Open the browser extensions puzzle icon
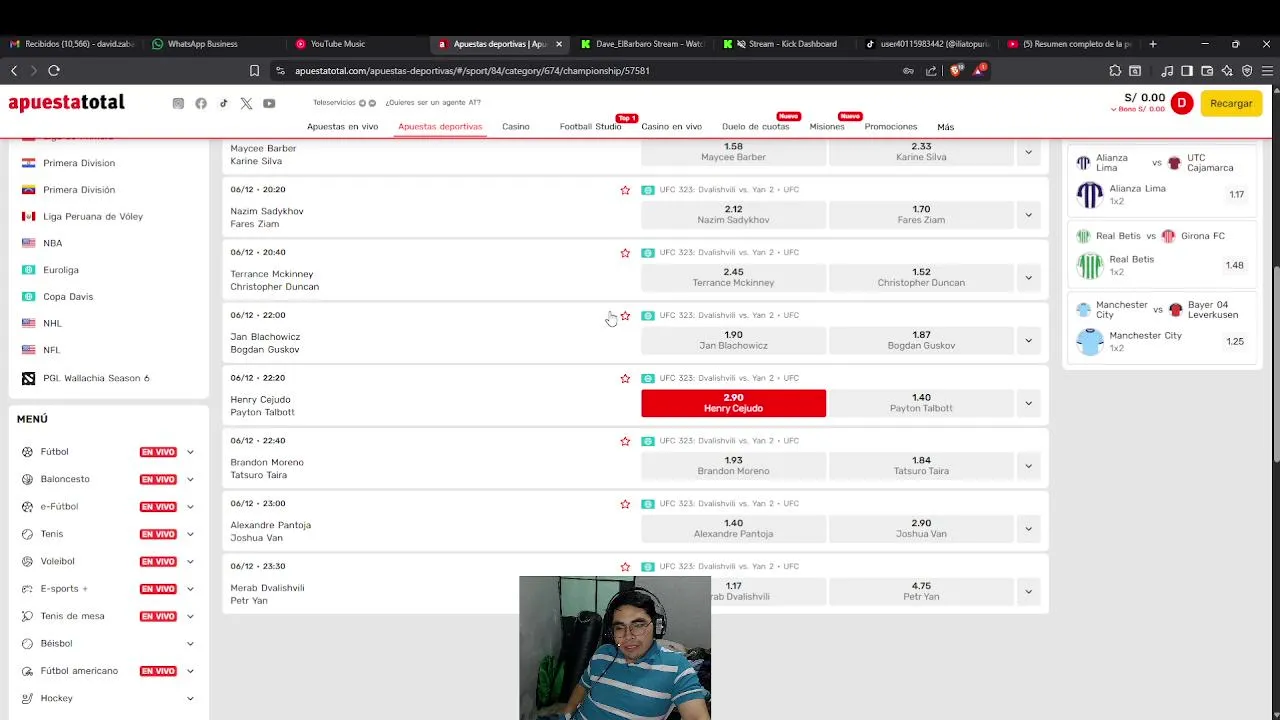The image size is (1280, 720). pyautogui.click(x=1115, y=71)
